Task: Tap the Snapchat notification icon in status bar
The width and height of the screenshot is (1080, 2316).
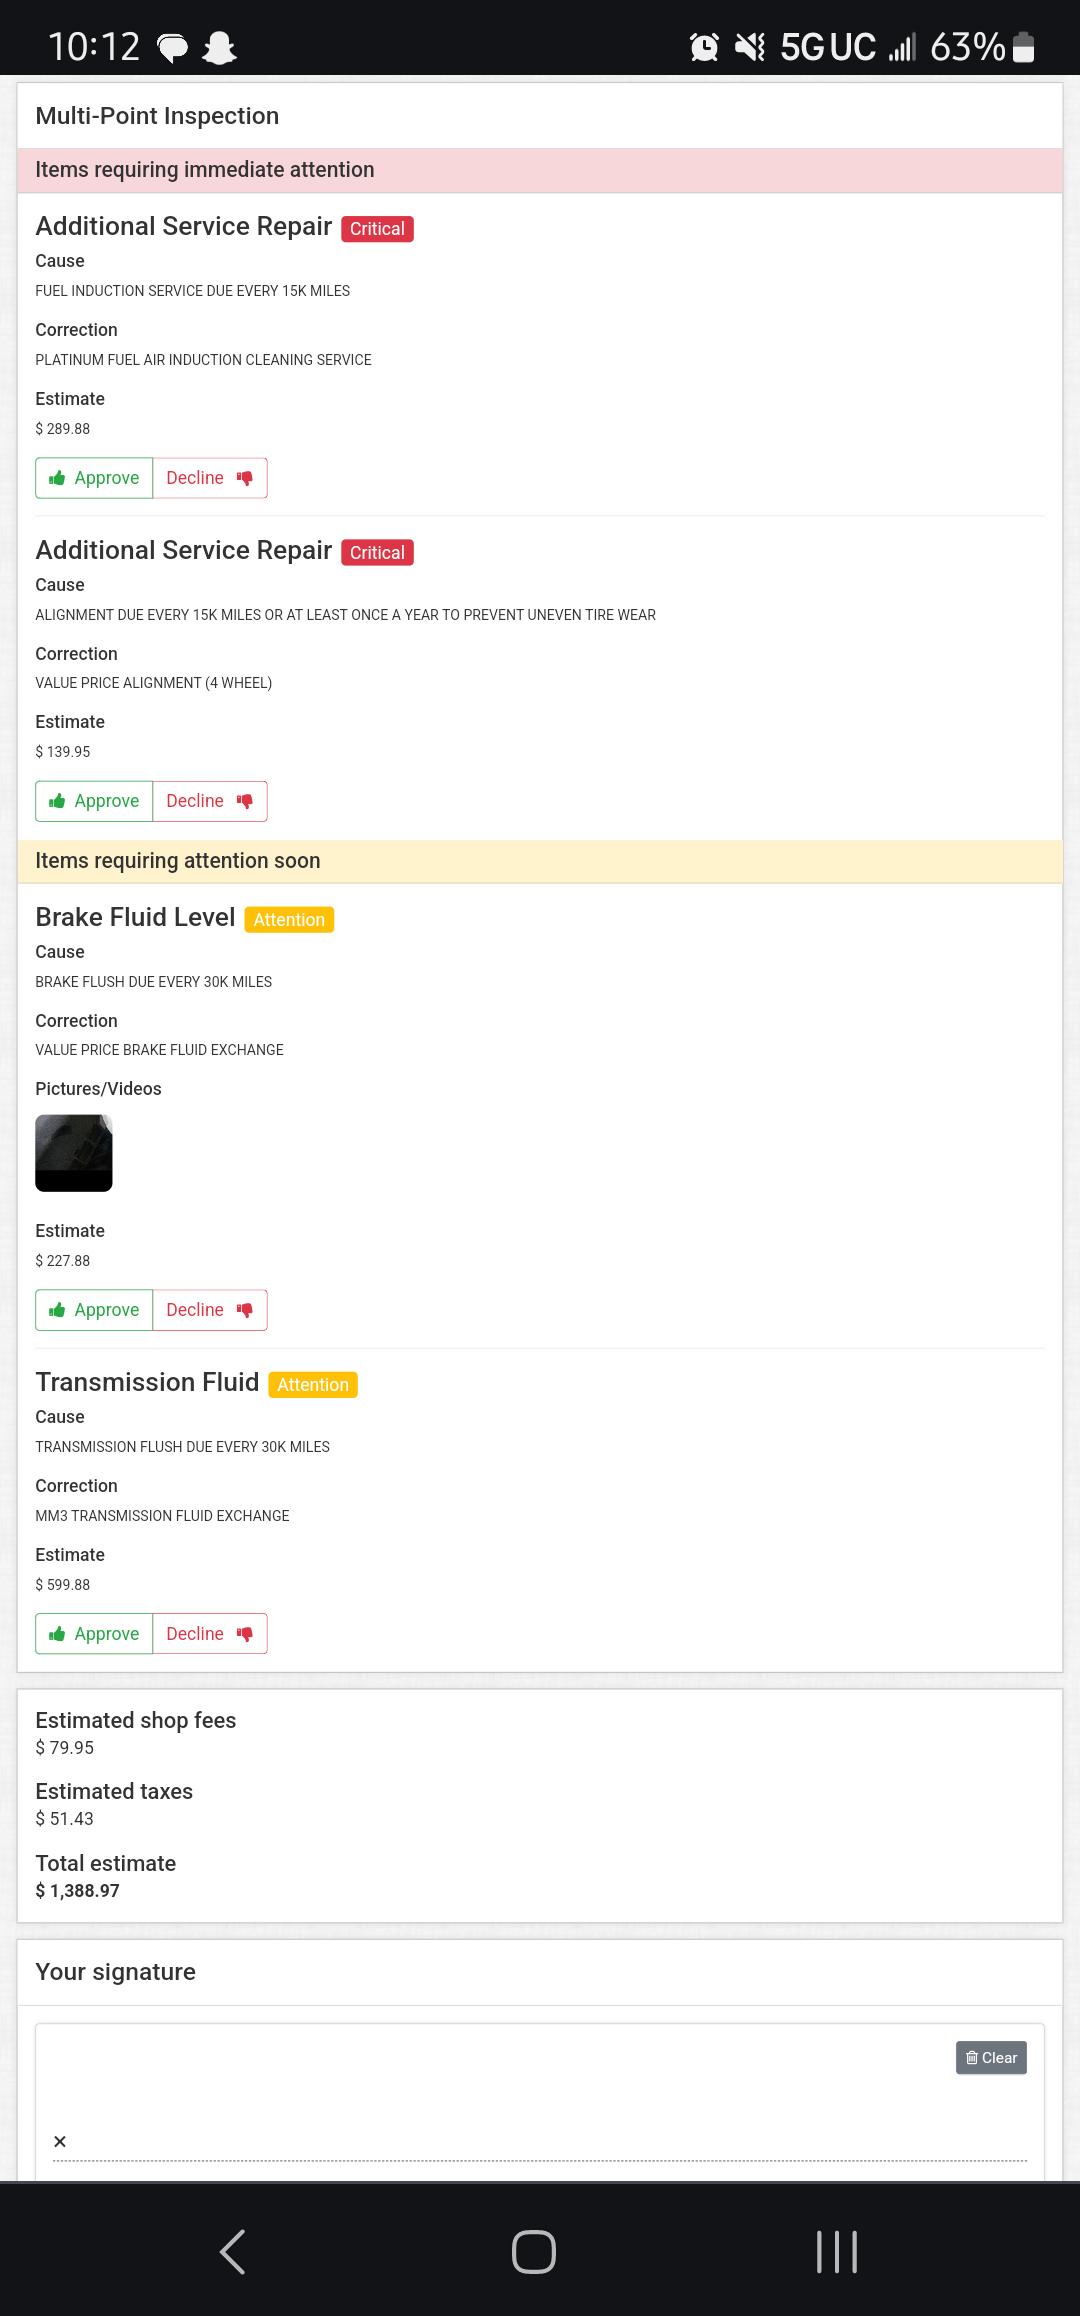Action: [x=219, y=47]
